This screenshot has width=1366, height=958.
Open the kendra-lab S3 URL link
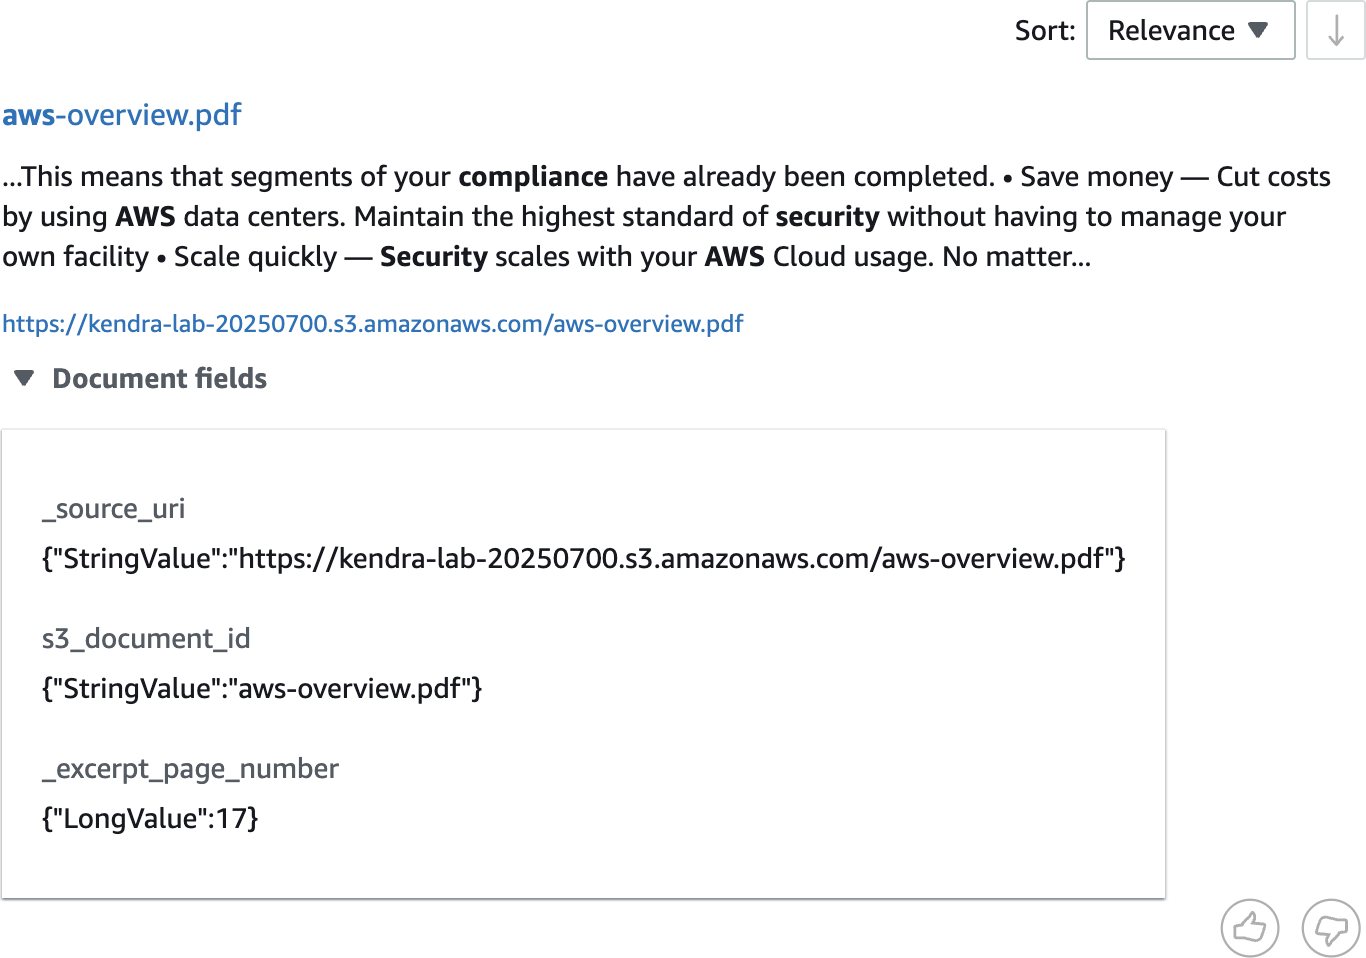pyautogui.click(x=373, y=324)
